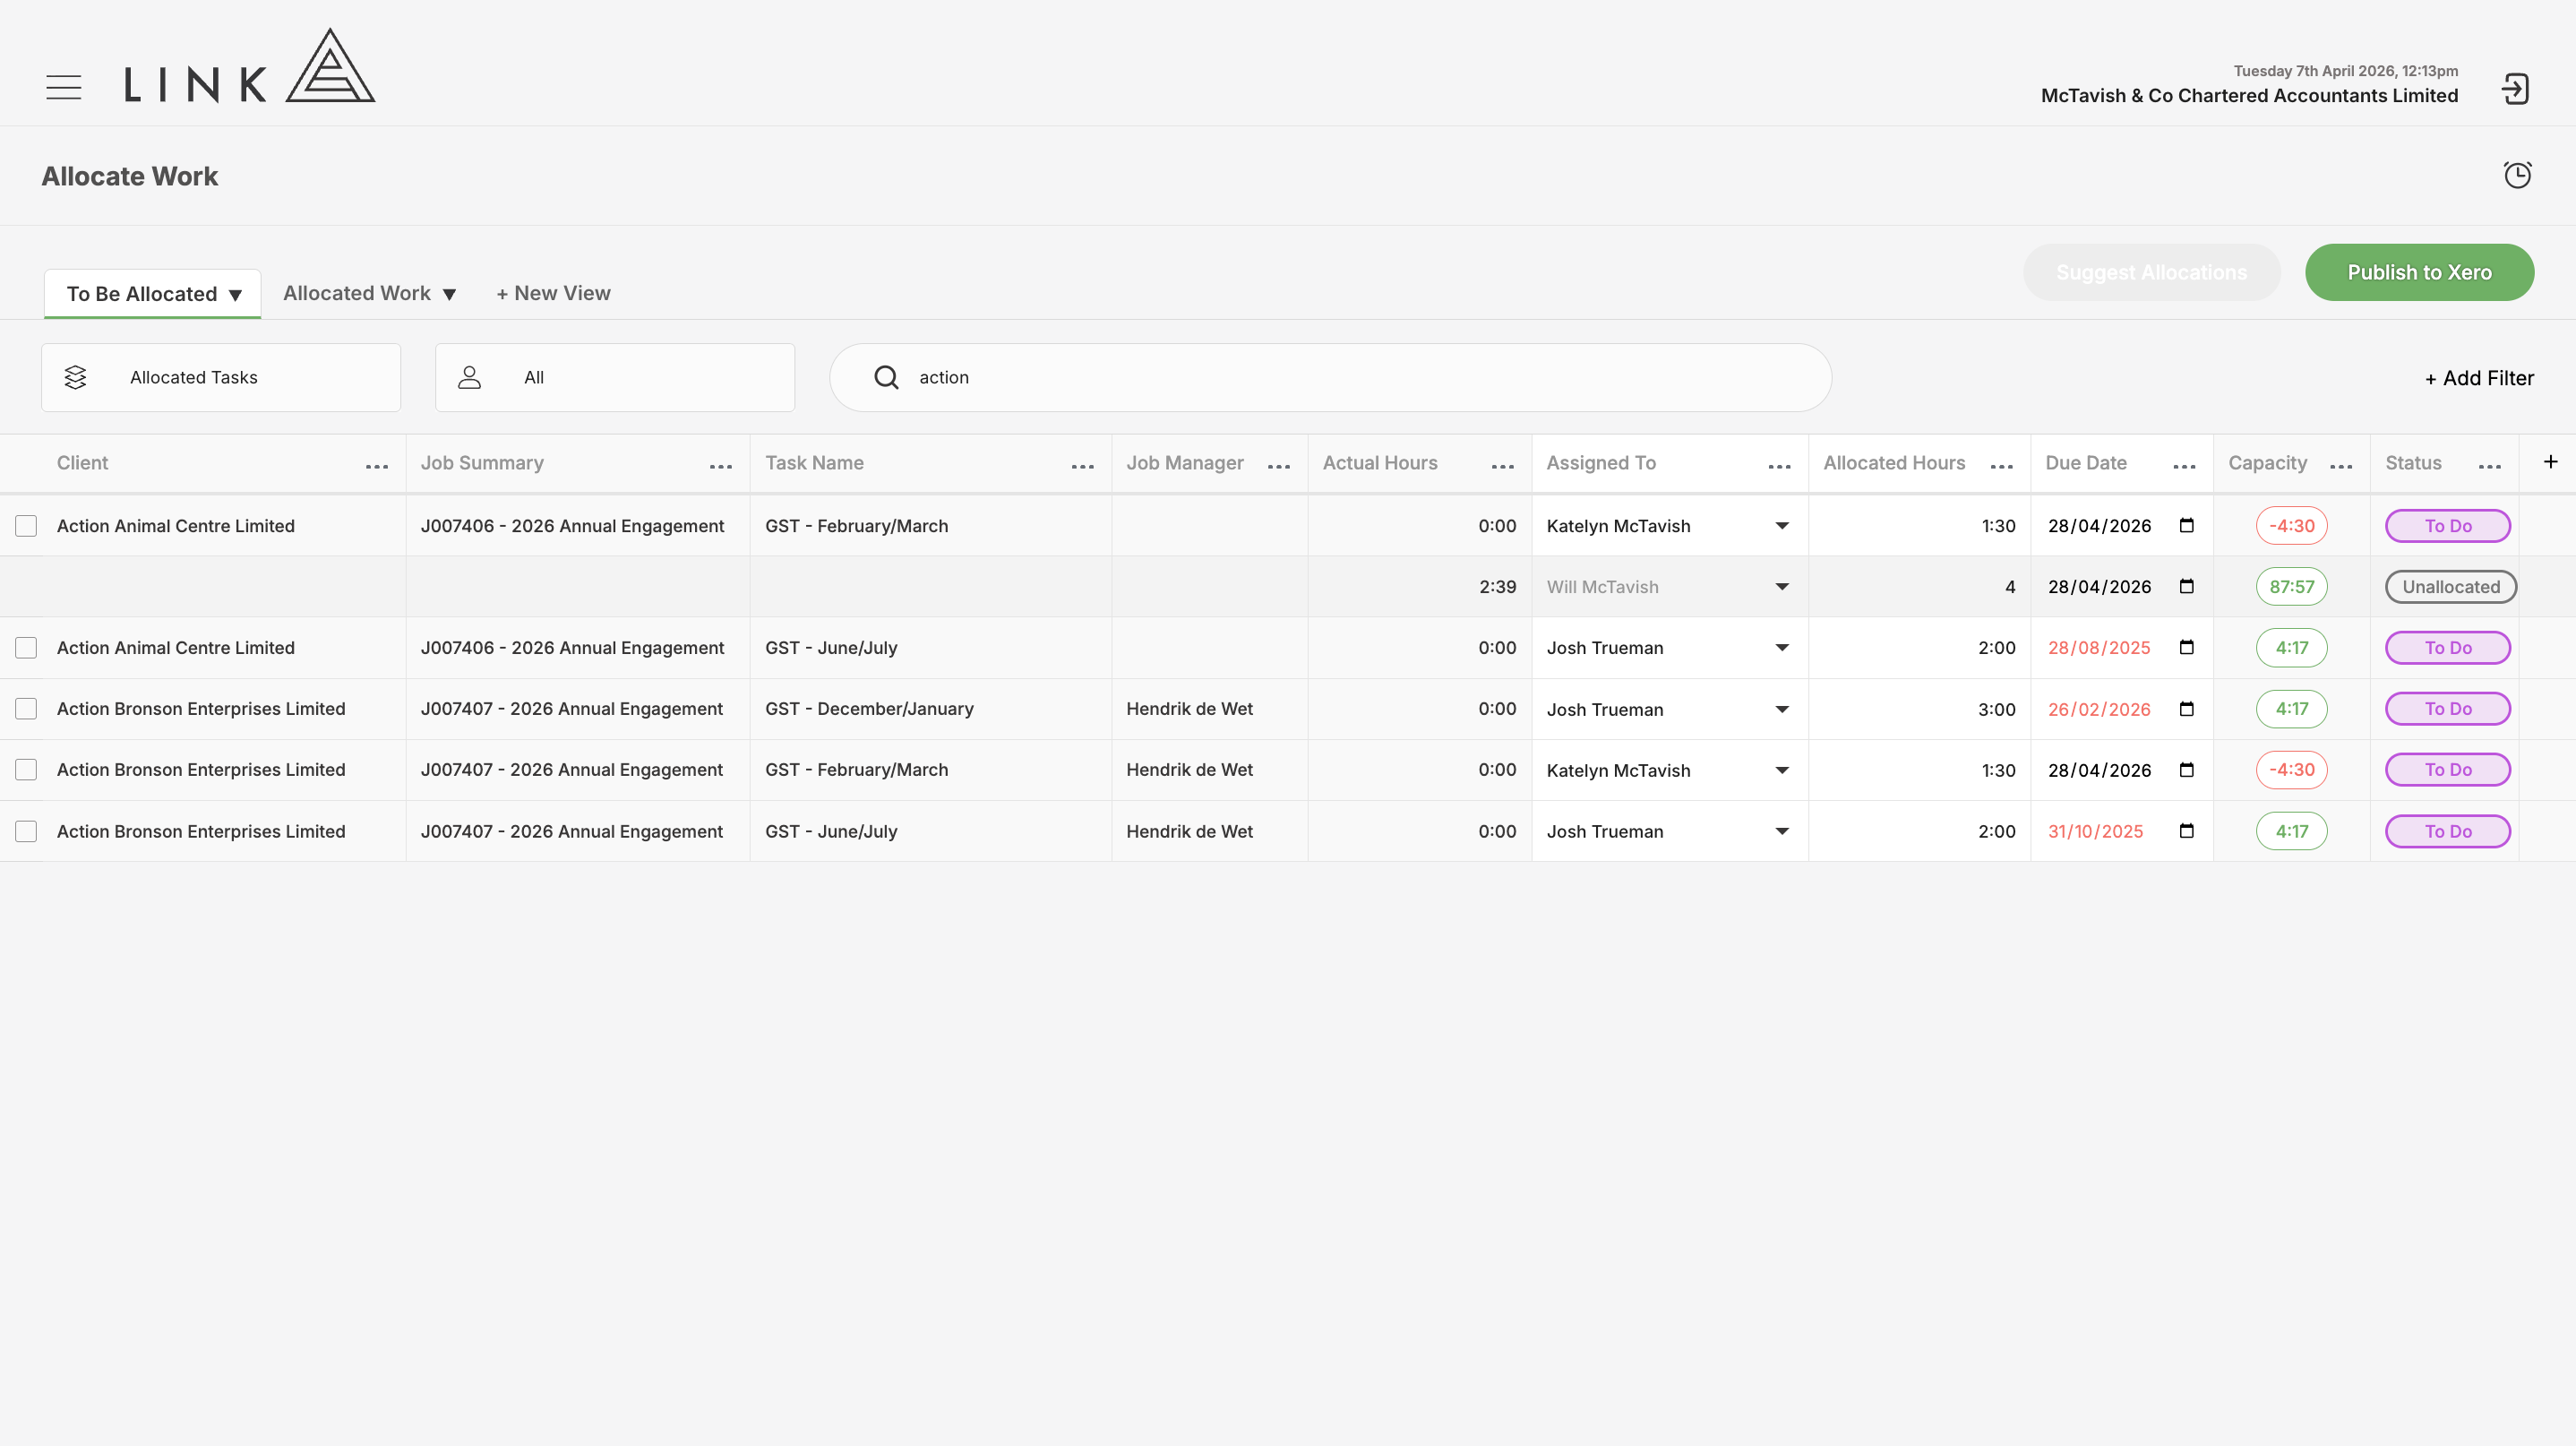
Task: Expand assignee dropdown for Animal Centre GST June/July
Action: click(x=1782, y=648)
